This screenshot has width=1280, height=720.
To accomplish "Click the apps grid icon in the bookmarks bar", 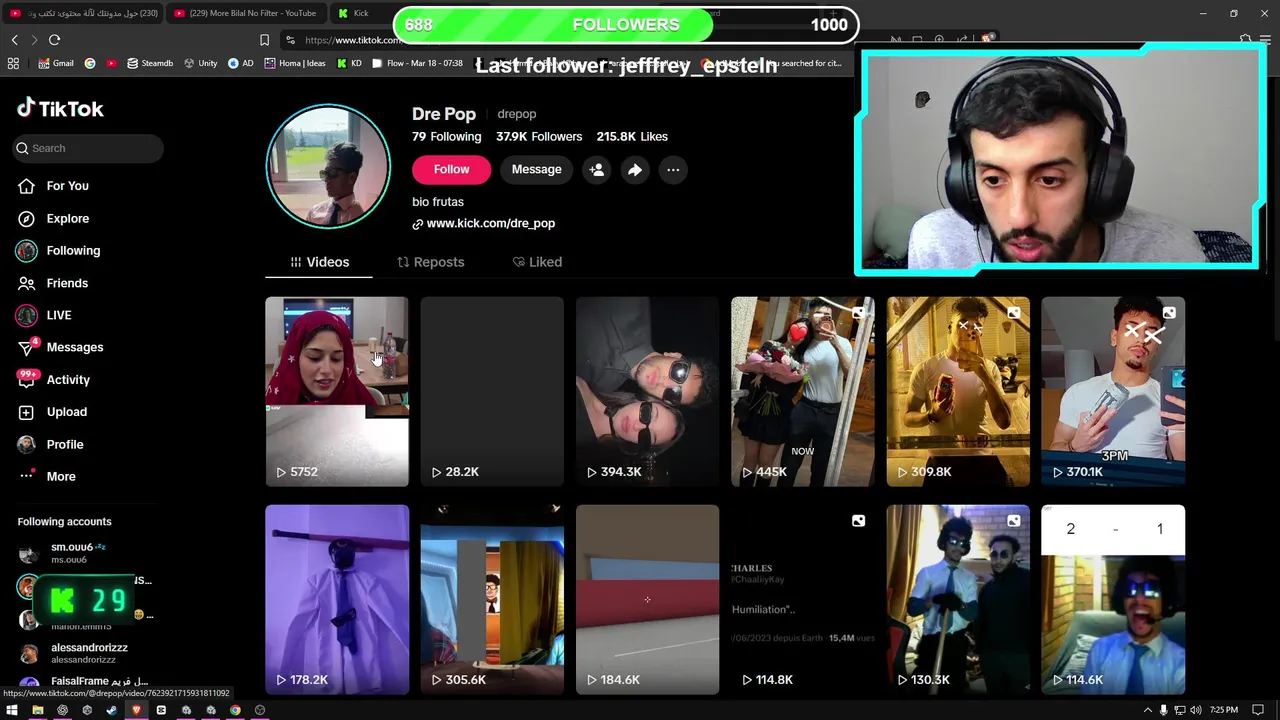I will 13,63.
